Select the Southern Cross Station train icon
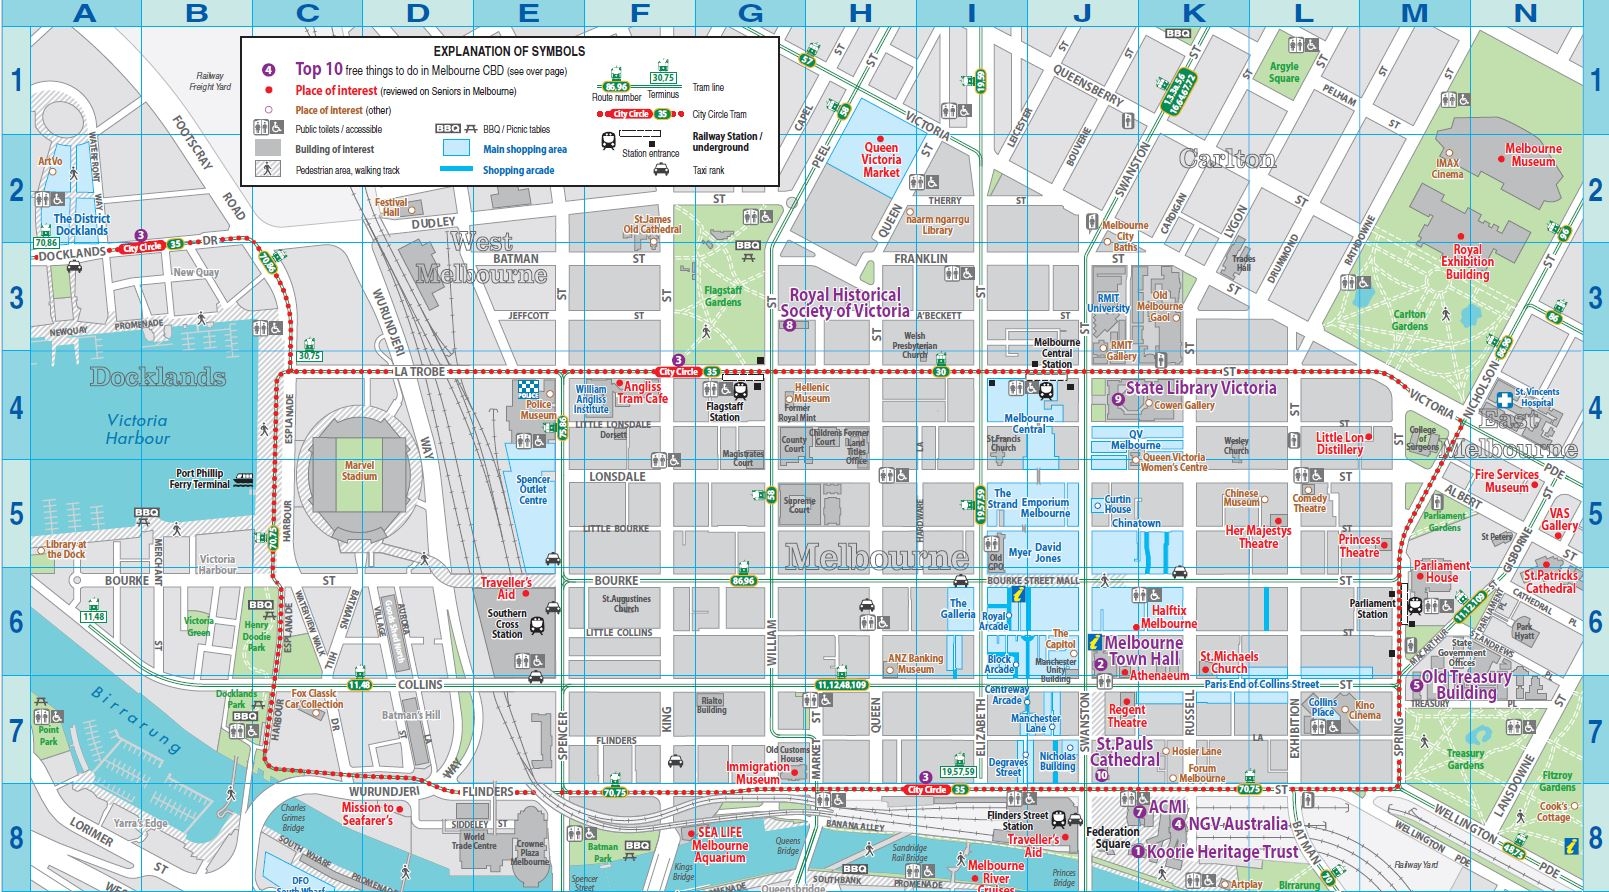Image resolution: width=1609 pixels, height=892 pixels. pyautogui.click(x=537, y=626)
